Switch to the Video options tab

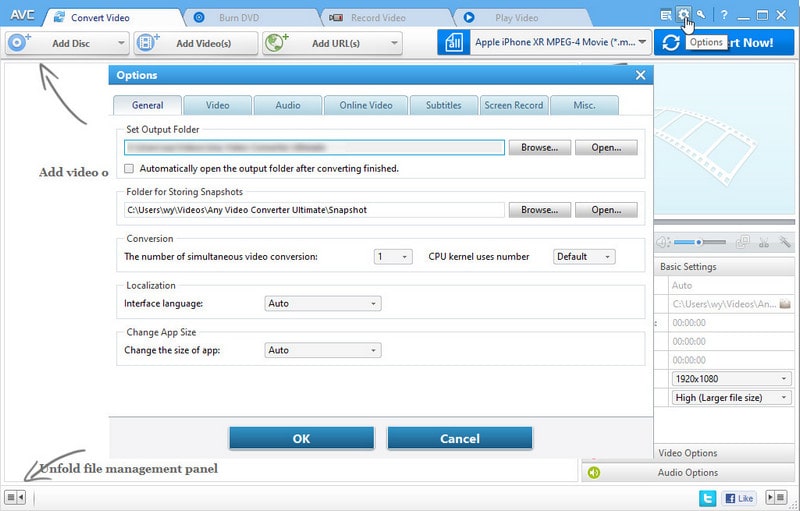click(x=218, y=106)
